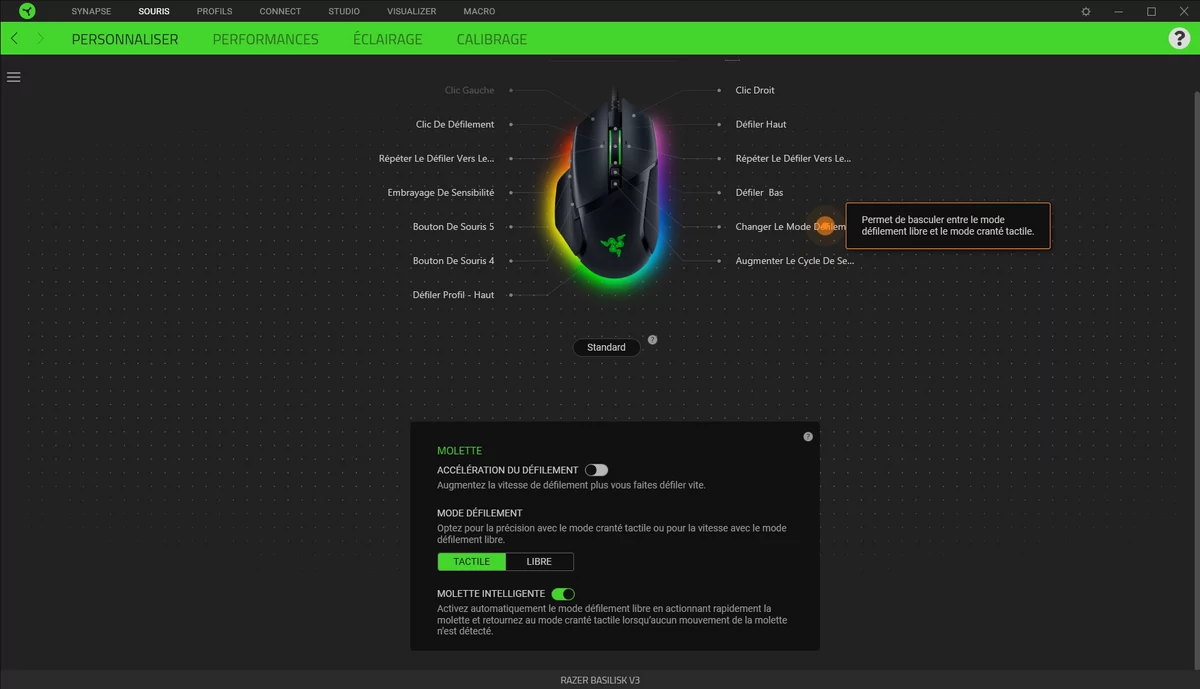Click the help icon in Molette panel

click(808, 437)
